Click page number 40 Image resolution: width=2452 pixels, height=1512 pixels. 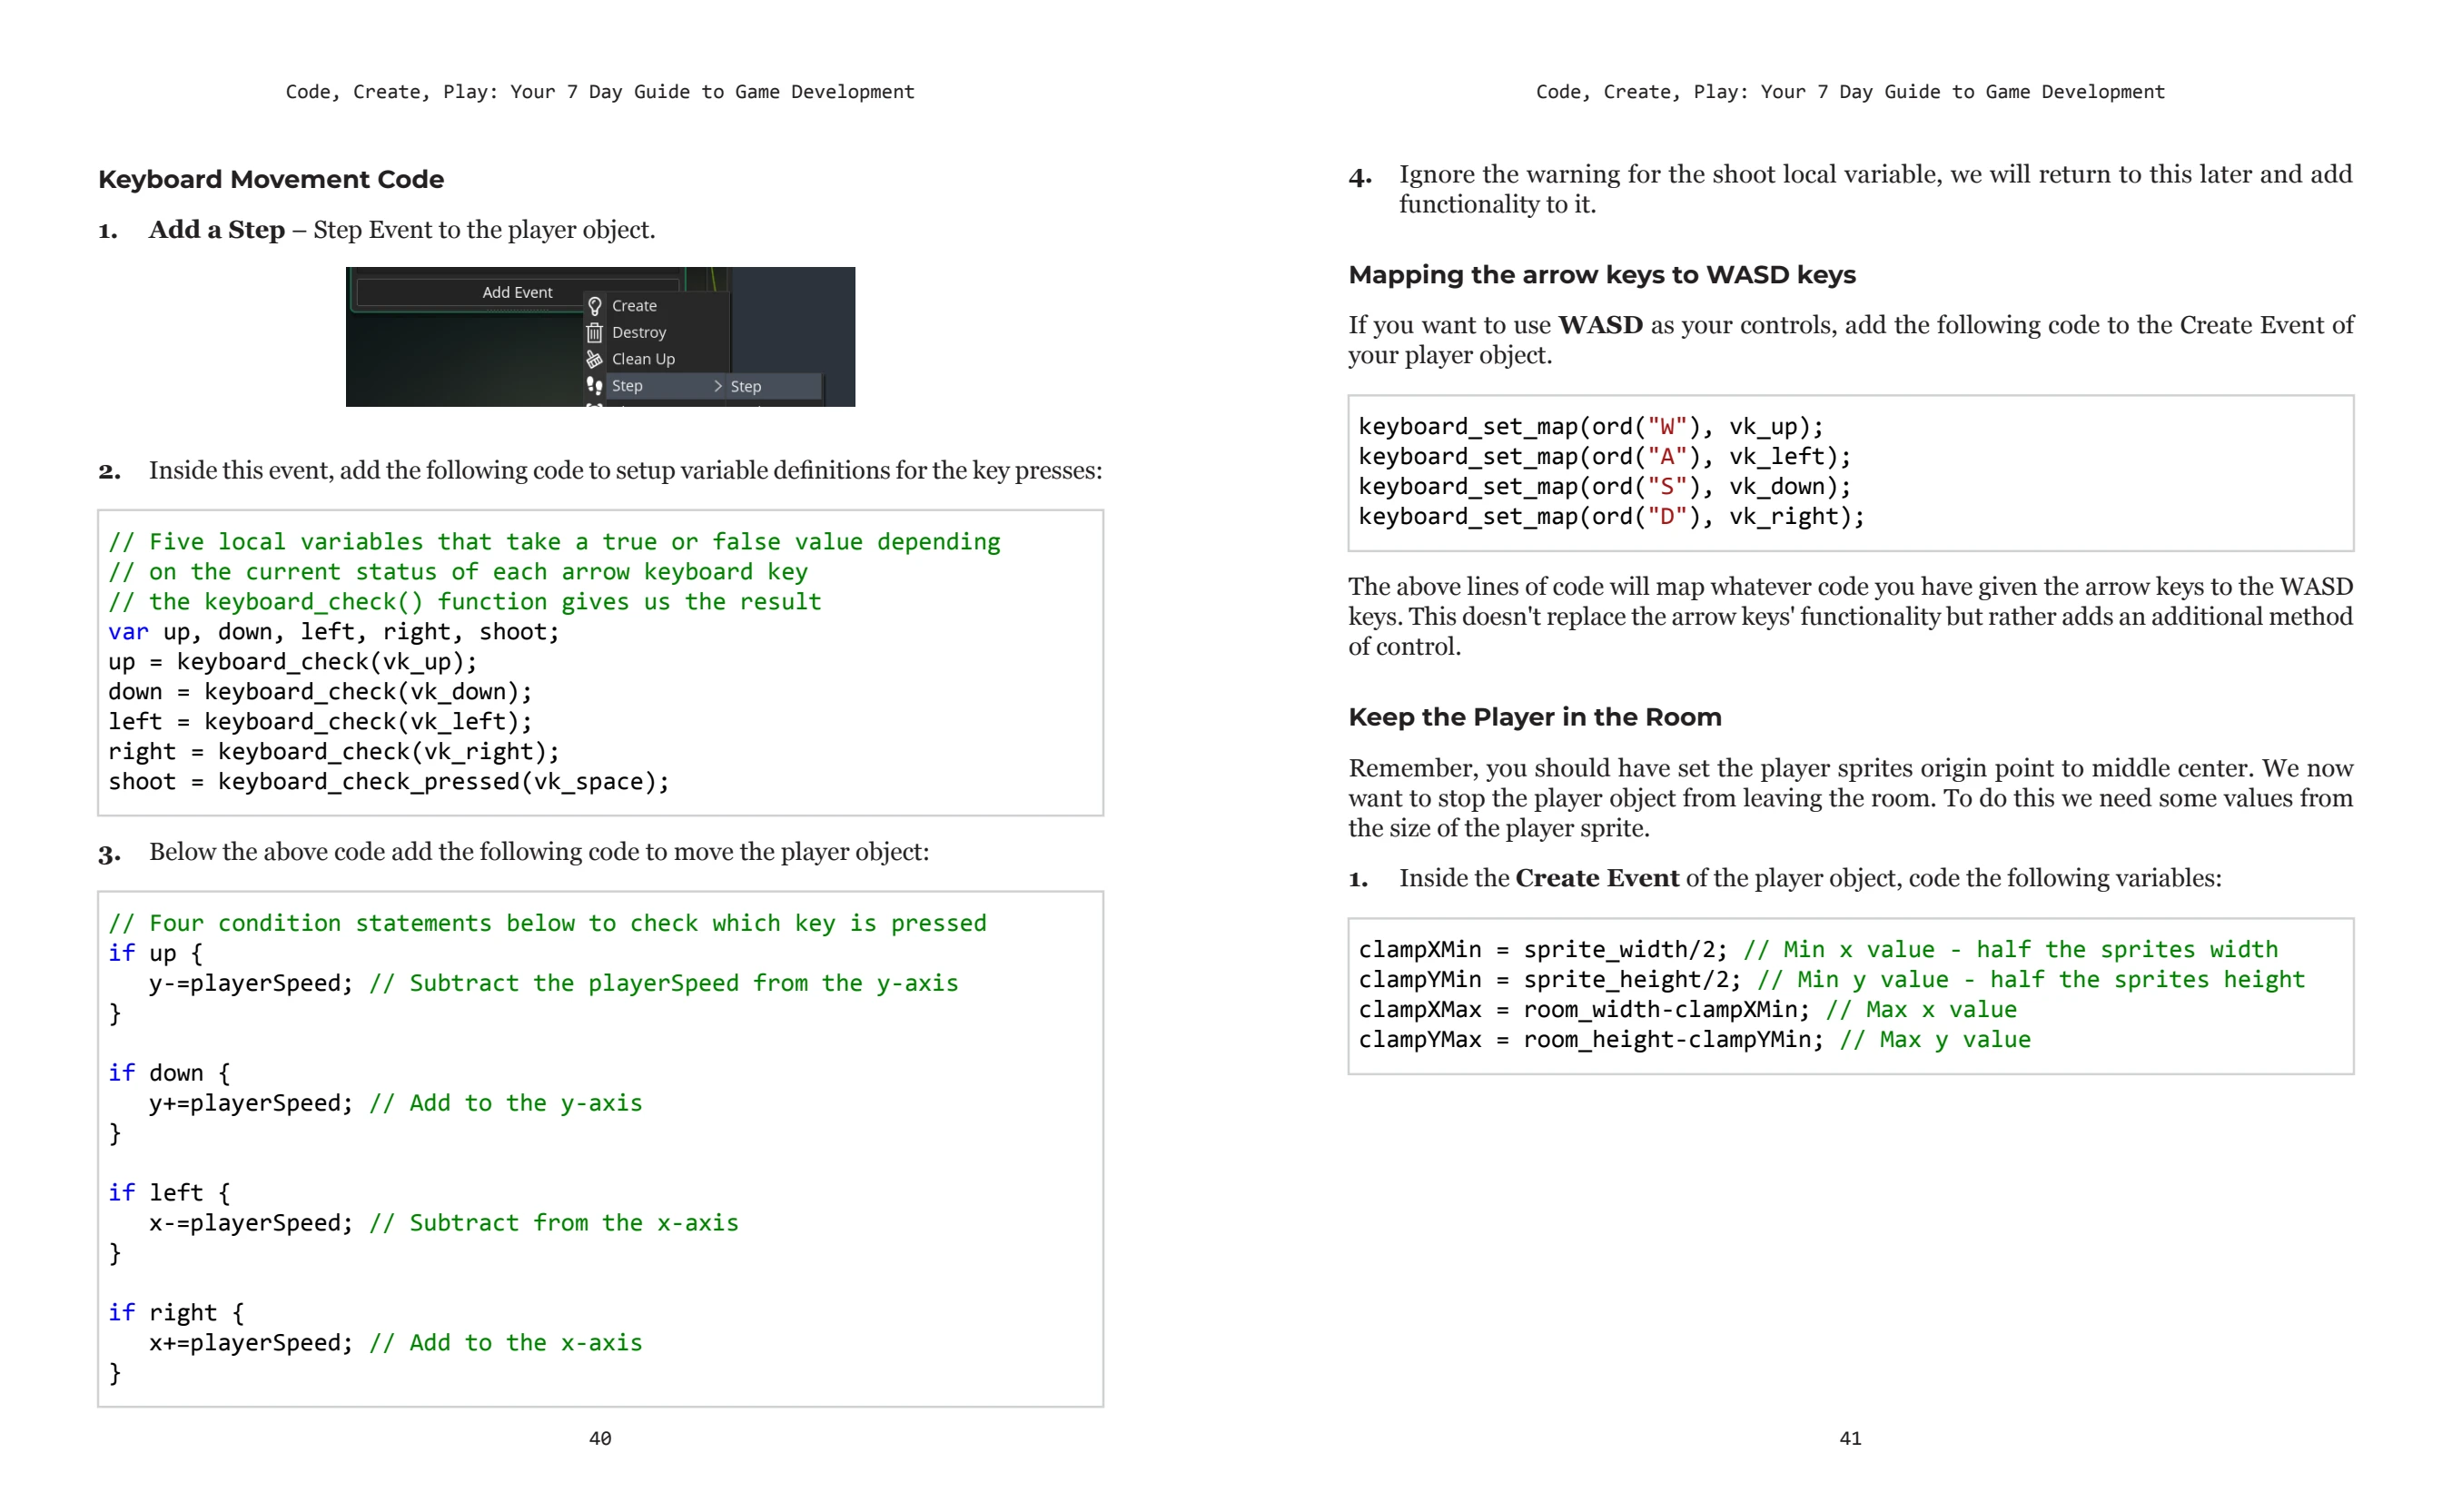[600, 1438]
